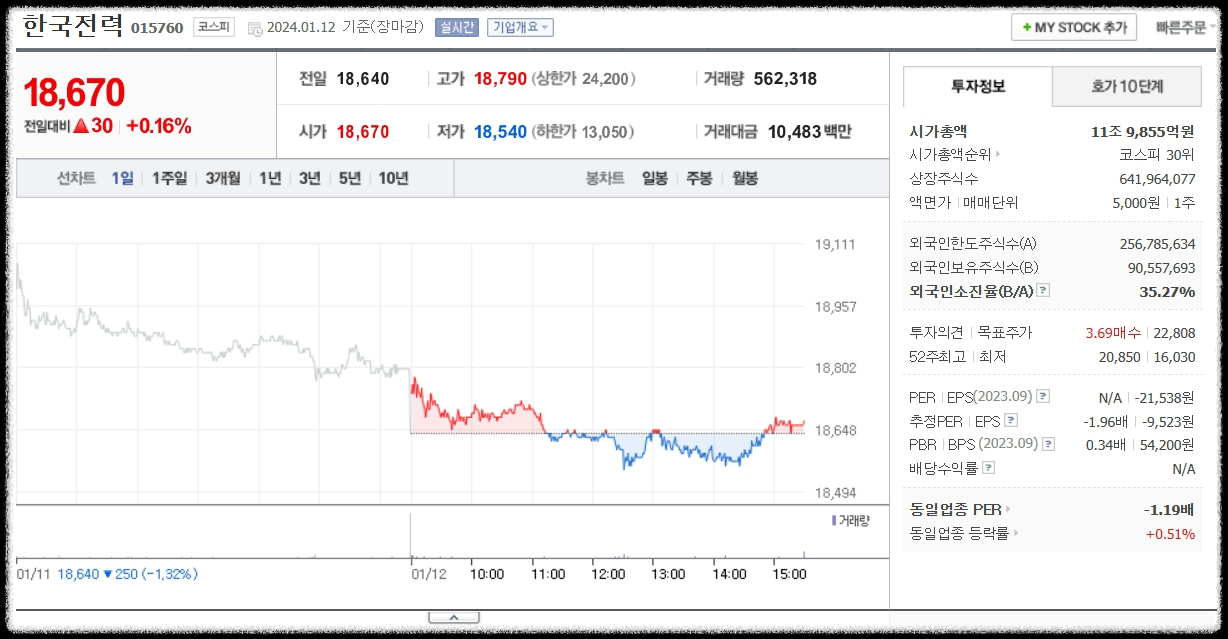Expand 시가총액순위 arrow link
The image size is (1228, 639).
pyautogui.click(x=997, y=155)
